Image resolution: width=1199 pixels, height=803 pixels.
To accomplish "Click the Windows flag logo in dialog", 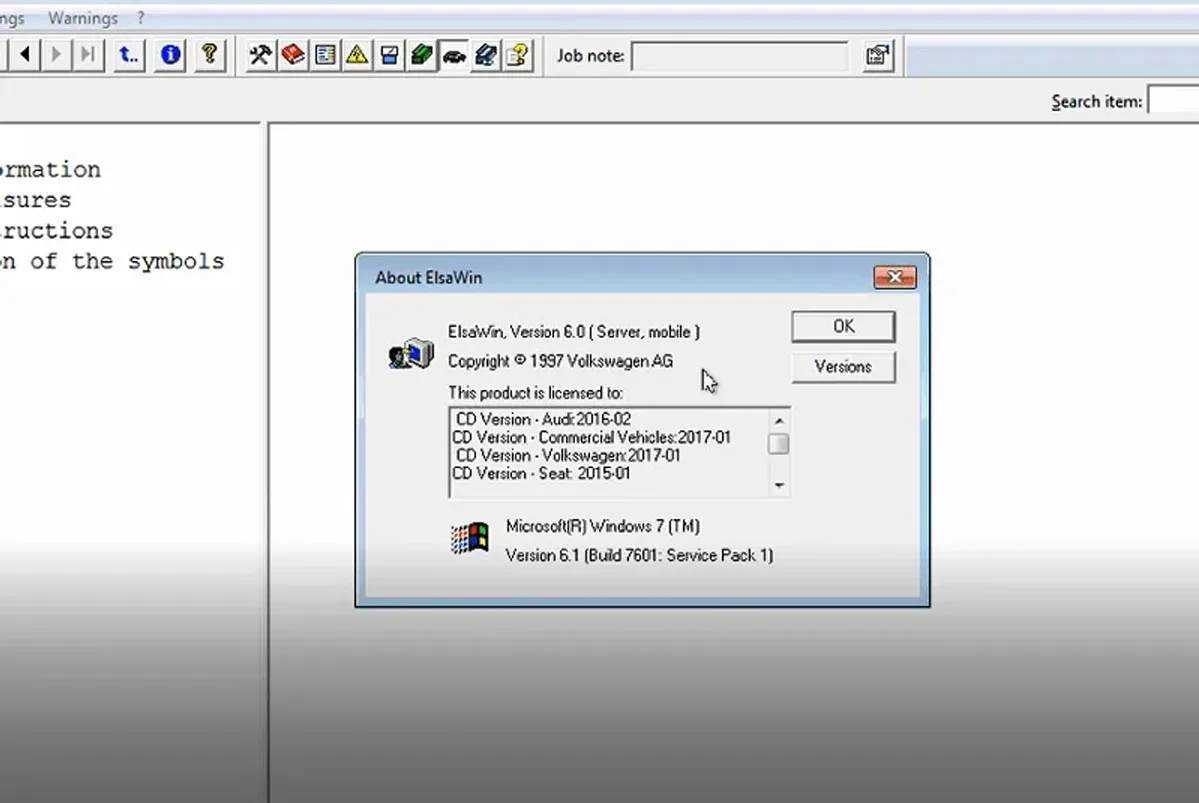I will (x=470, y=538).
